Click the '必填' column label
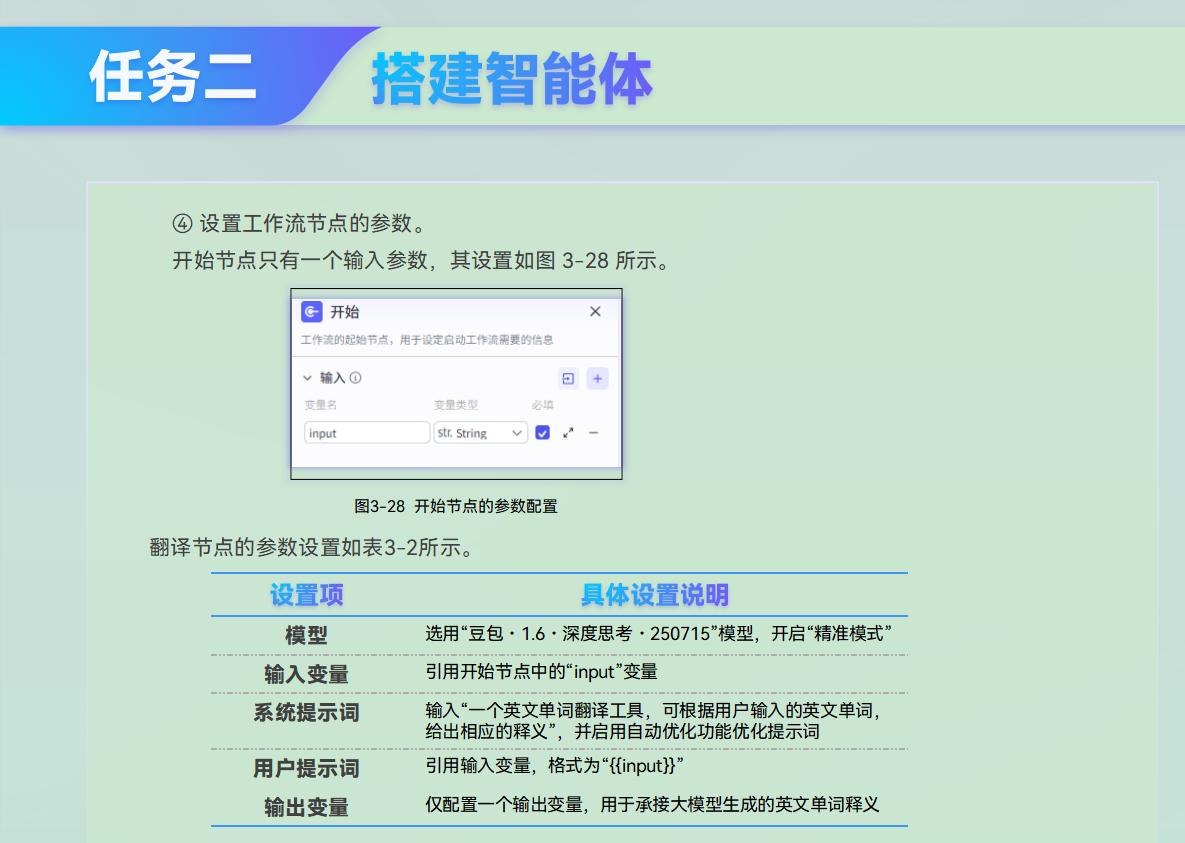The height and width of the screenshot is (843, 1185). tap(543, 404)
